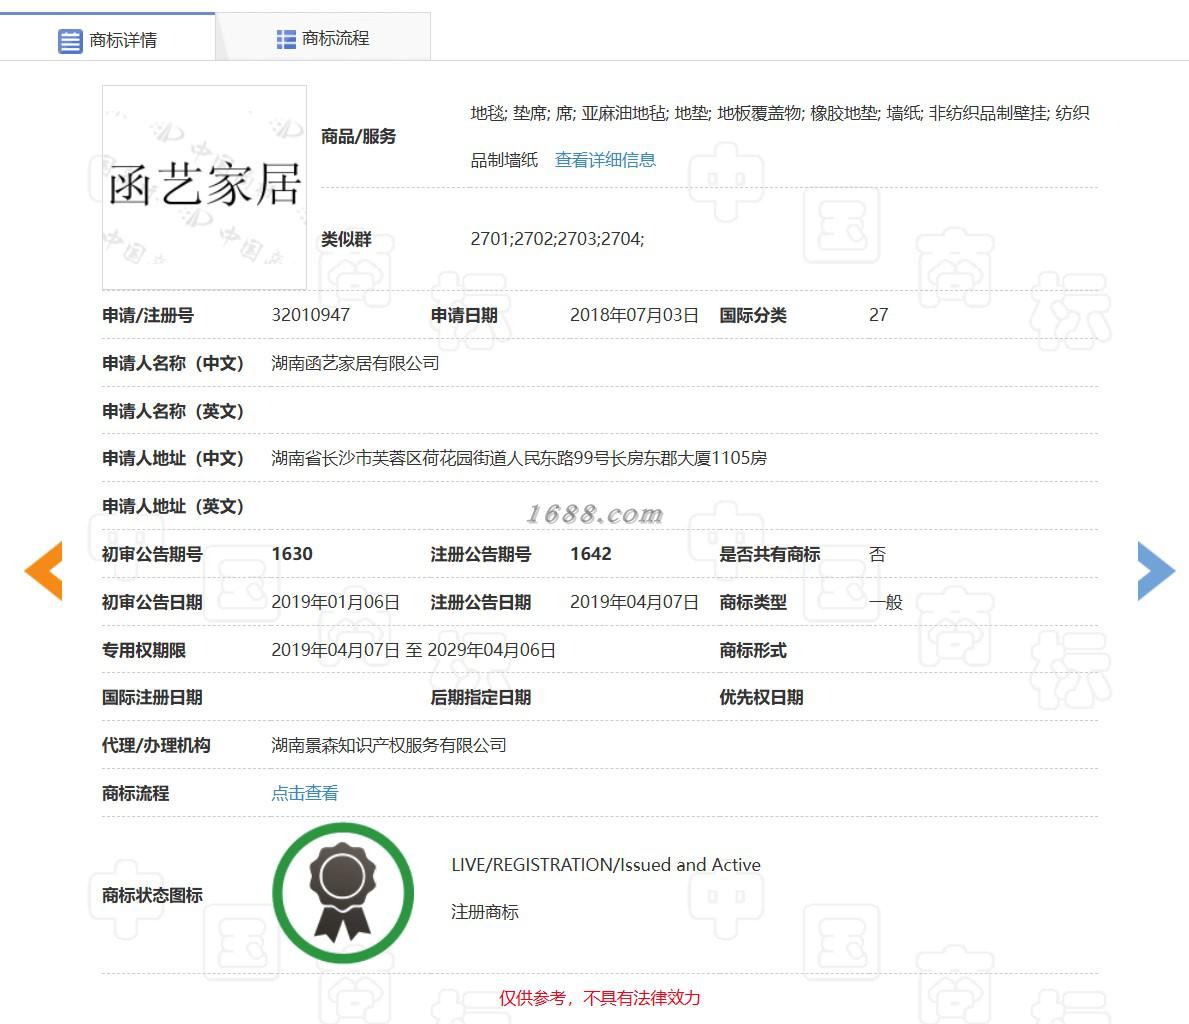The width and height of the screenshot is (1189, 1024).
Task: Select the 注册商标 status label
Action: [485, 912]
